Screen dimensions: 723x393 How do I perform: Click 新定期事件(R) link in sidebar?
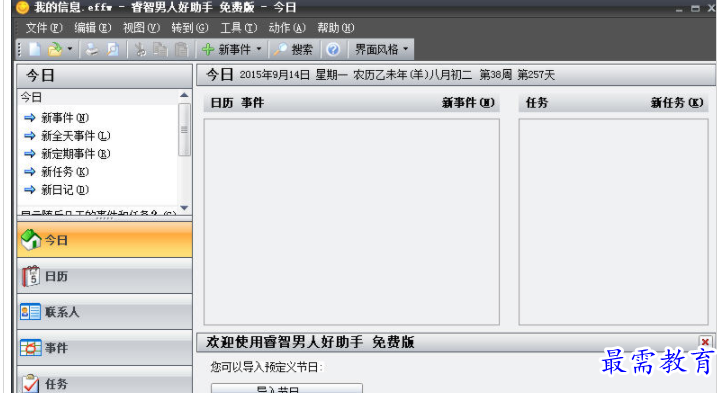coord(76,154)
